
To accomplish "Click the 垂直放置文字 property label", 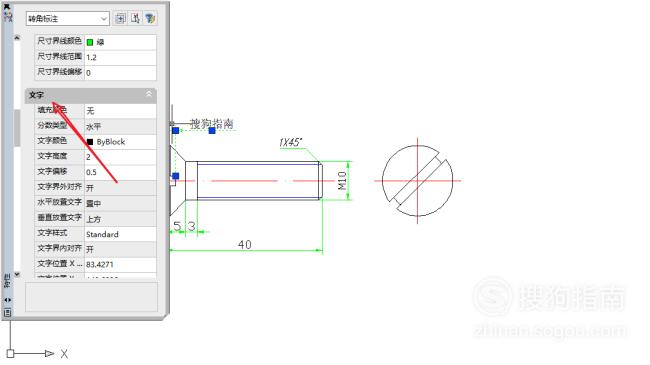I will click(59, 217).
